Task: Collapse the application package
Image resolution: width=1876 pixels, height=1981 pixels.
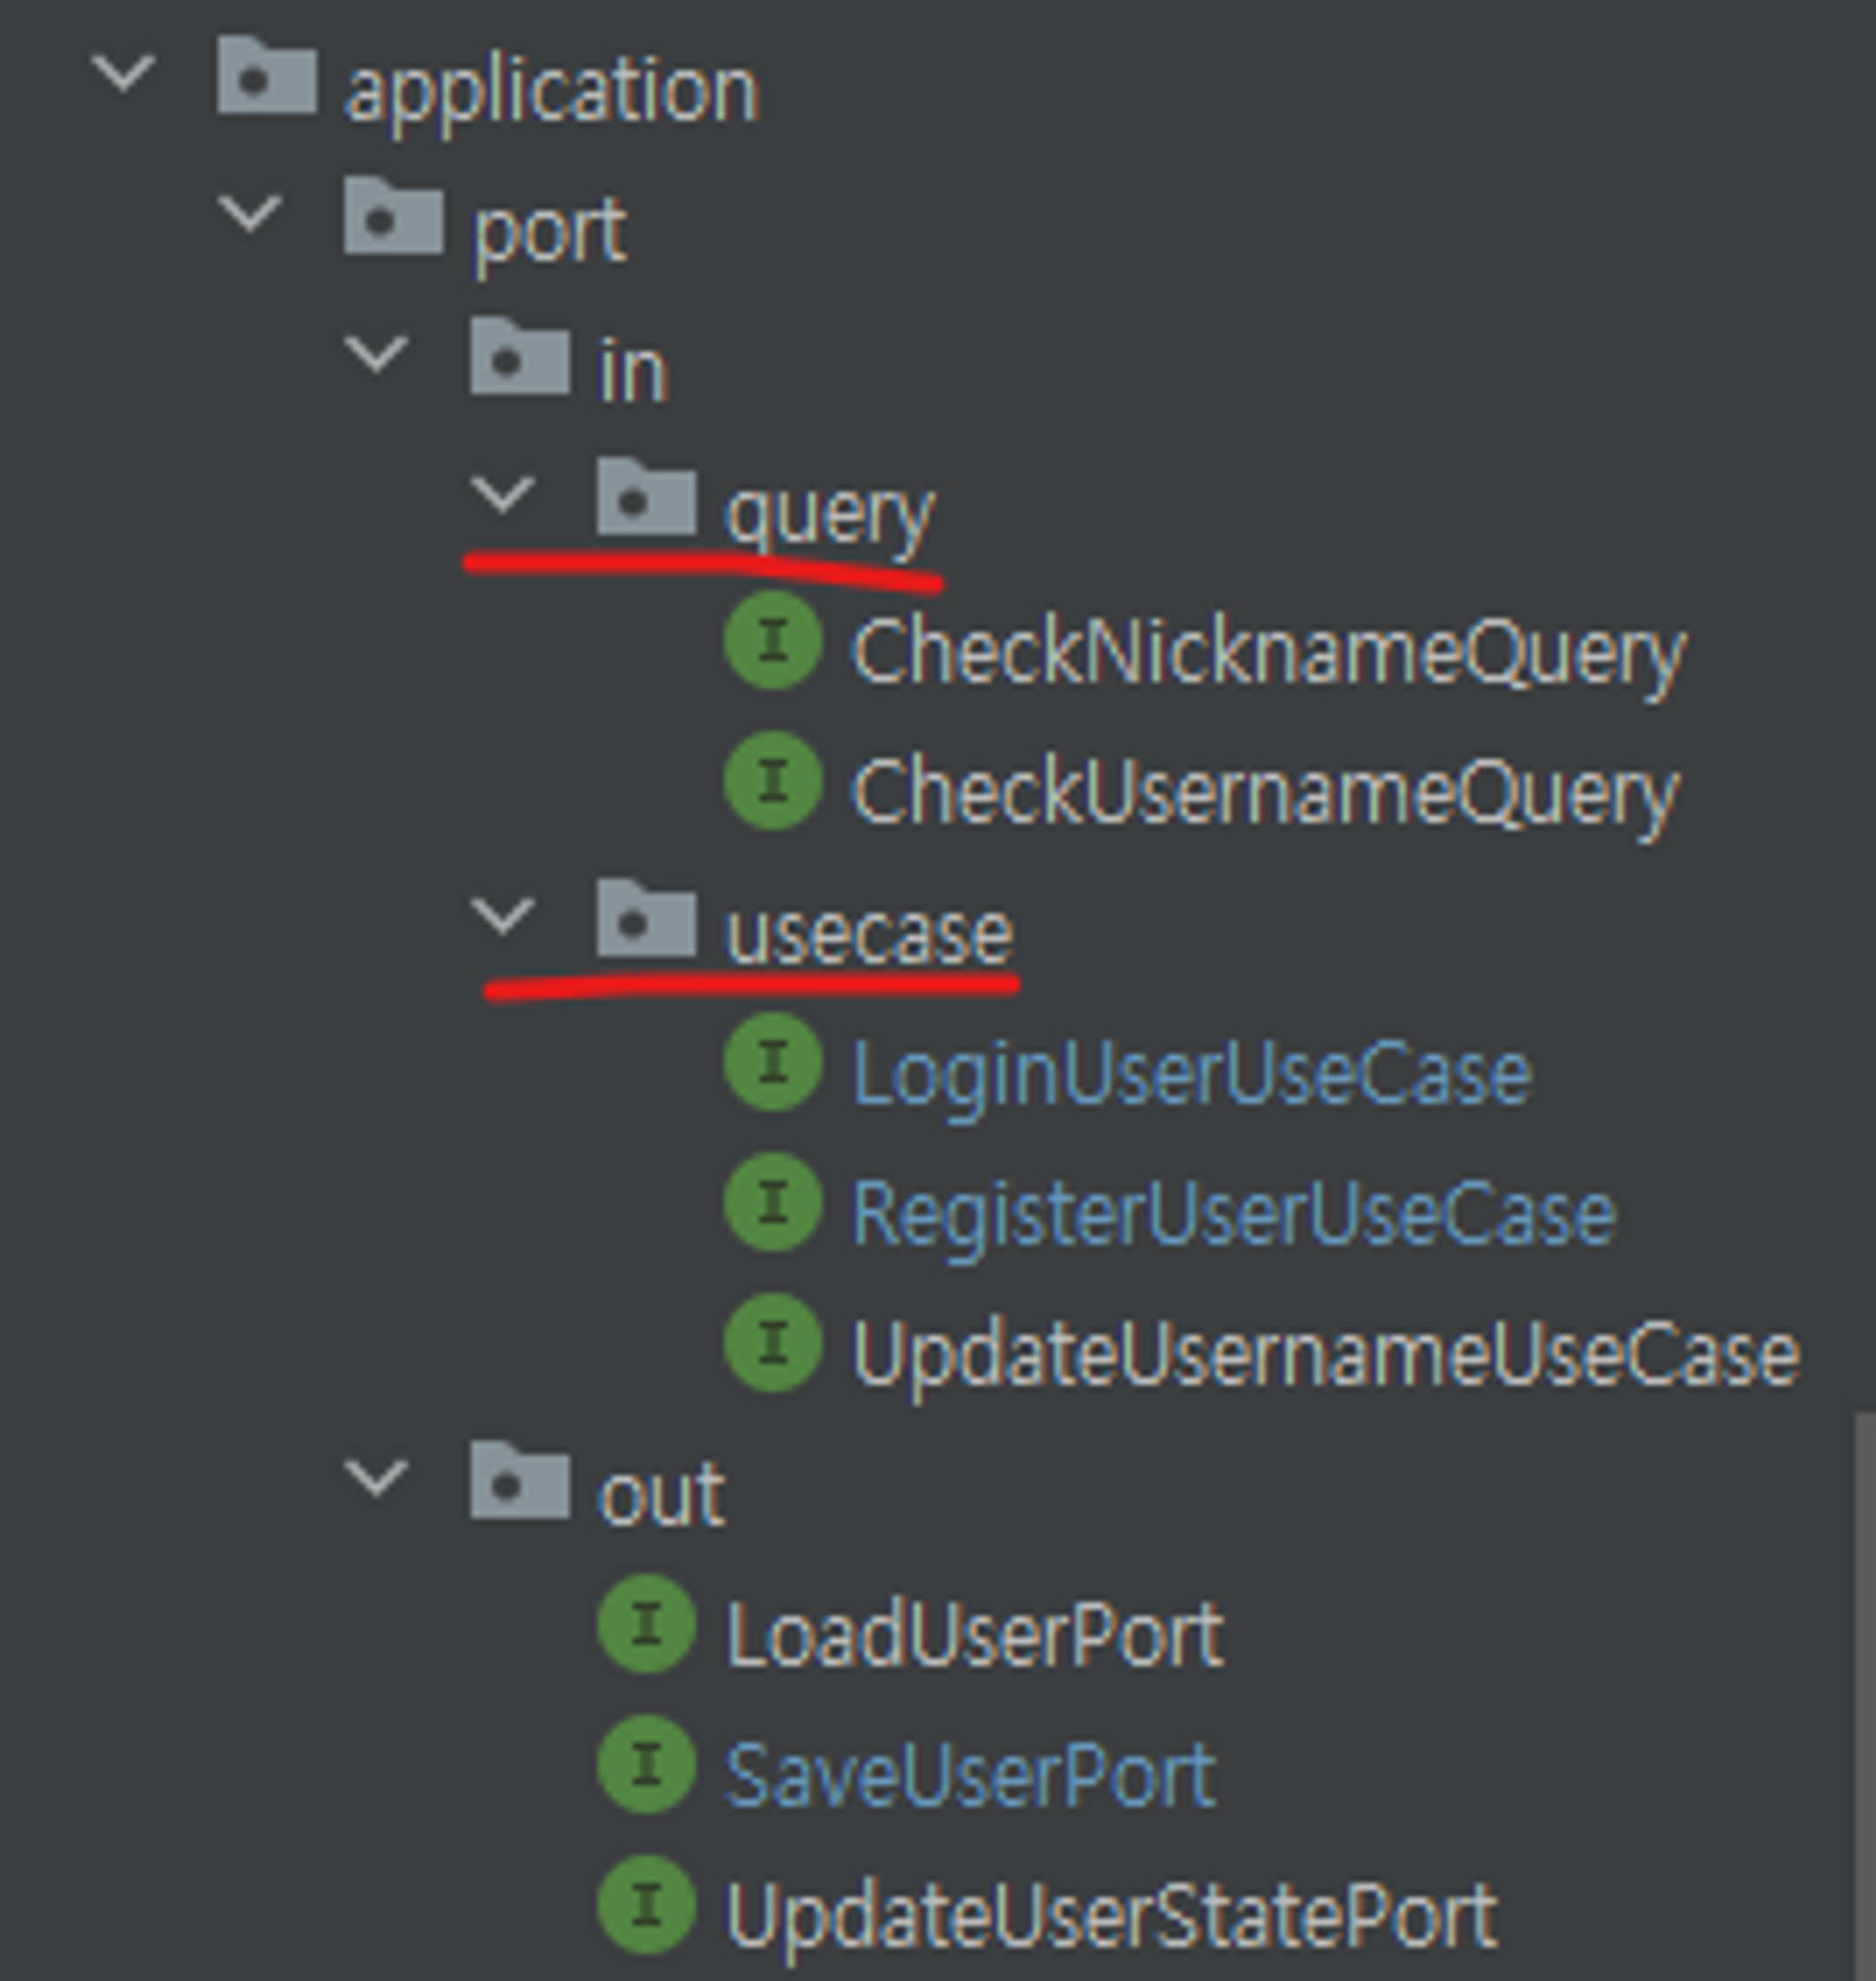Action: point(123,74)
